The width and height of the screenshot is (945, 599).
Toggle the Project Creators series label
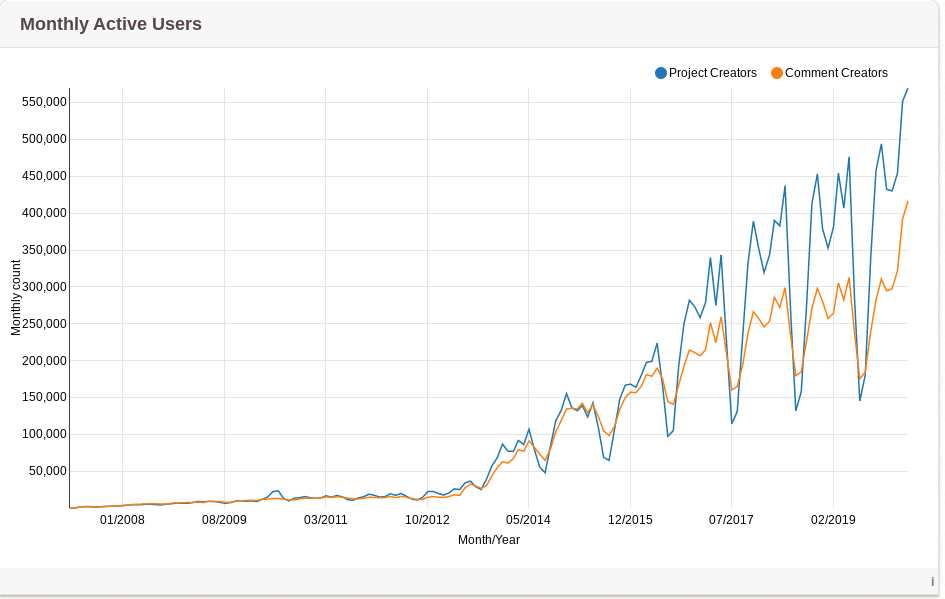pyautogui.click(x=712, y=73)
